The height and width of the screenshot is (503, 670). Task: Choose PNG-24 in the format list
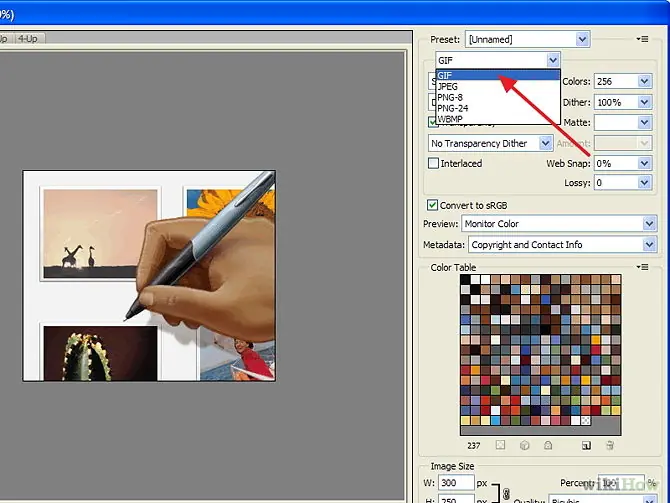(x=498, y=108)
